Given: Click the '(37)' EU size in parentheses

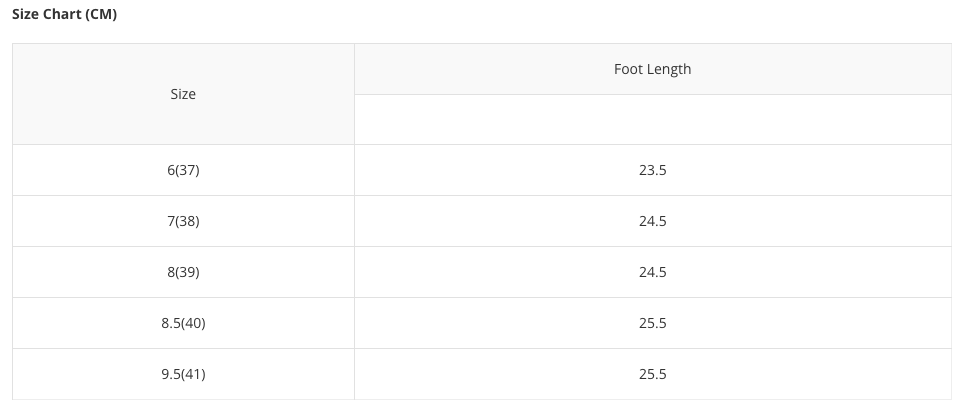Looking at the screenshot, I should [187, 170].
